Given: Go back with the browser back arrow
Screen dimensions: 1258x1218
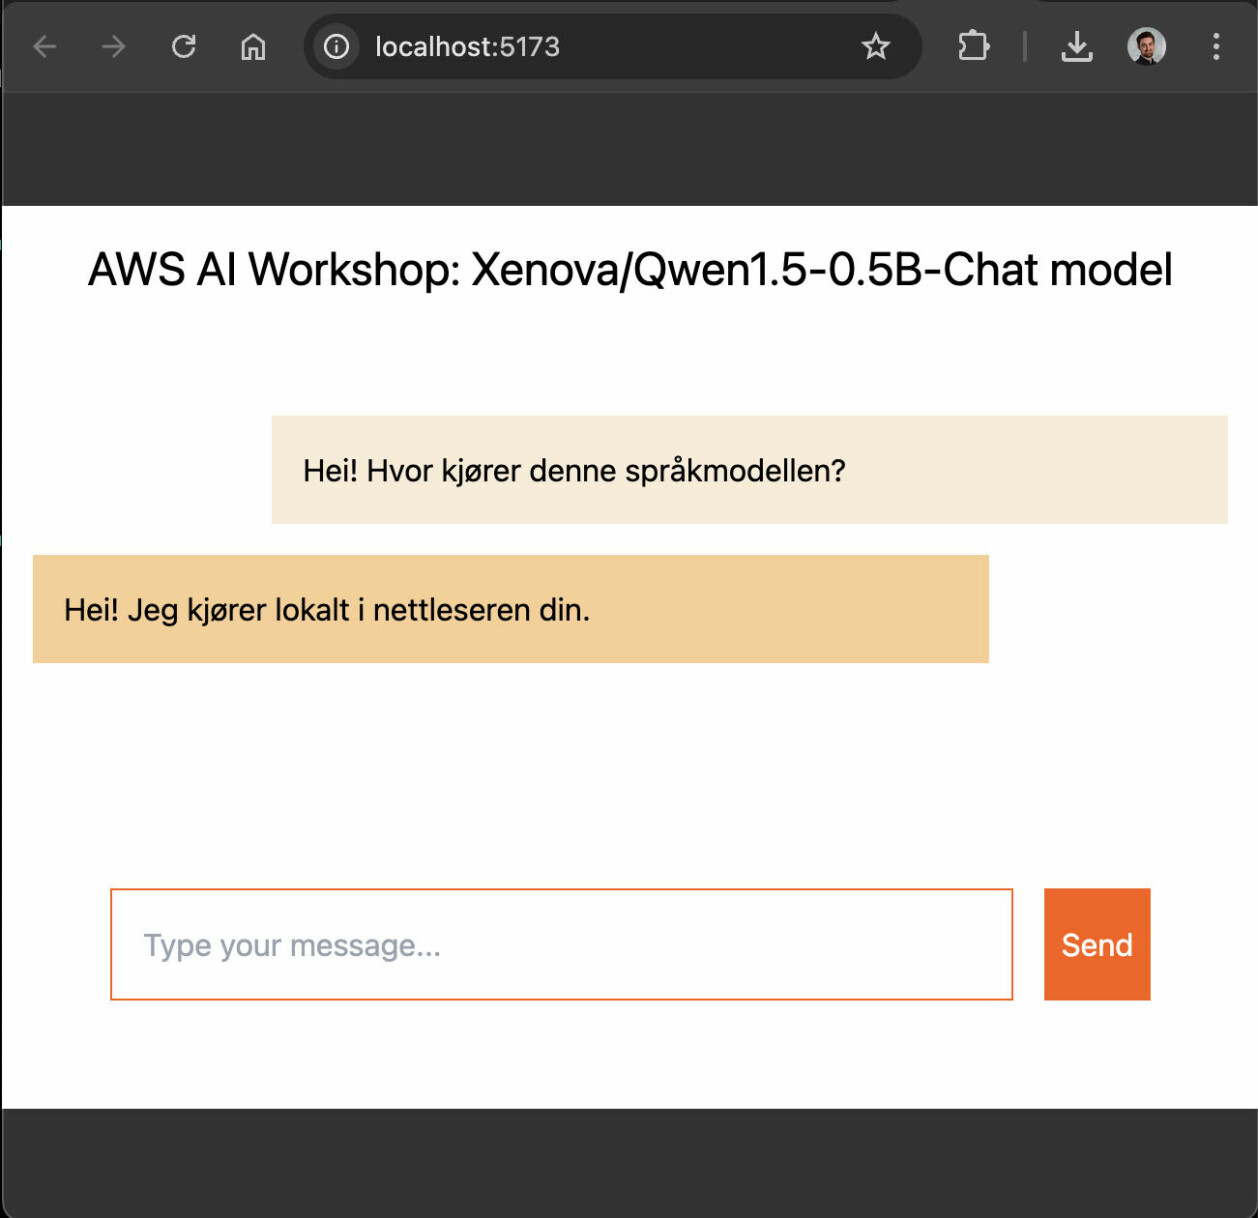Looking at the screenshot, I should (45, 46).
